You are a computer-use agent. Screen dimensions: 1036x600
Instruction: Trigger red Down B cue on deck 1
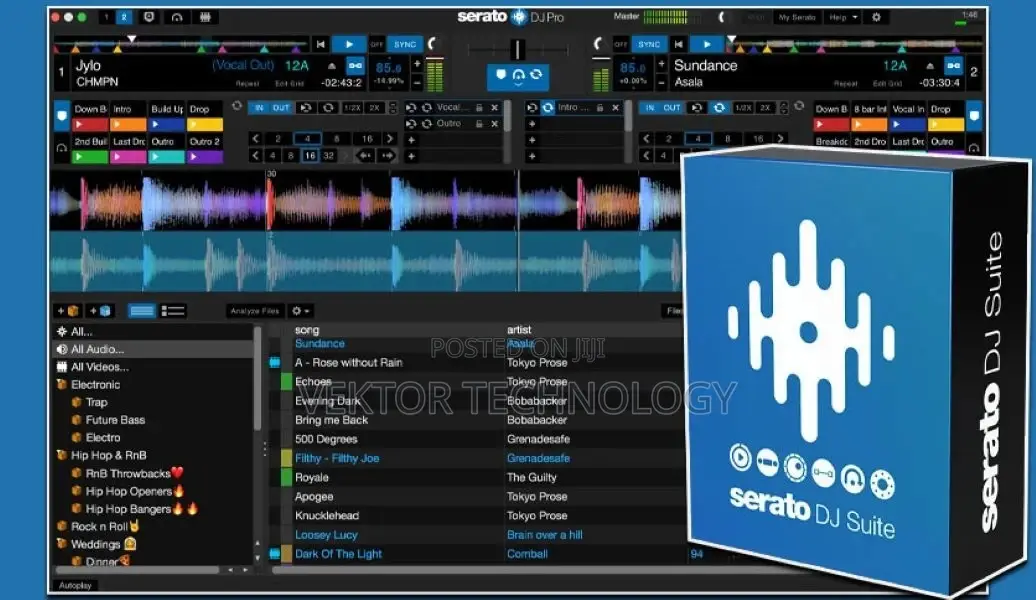(x=91, y=124)
